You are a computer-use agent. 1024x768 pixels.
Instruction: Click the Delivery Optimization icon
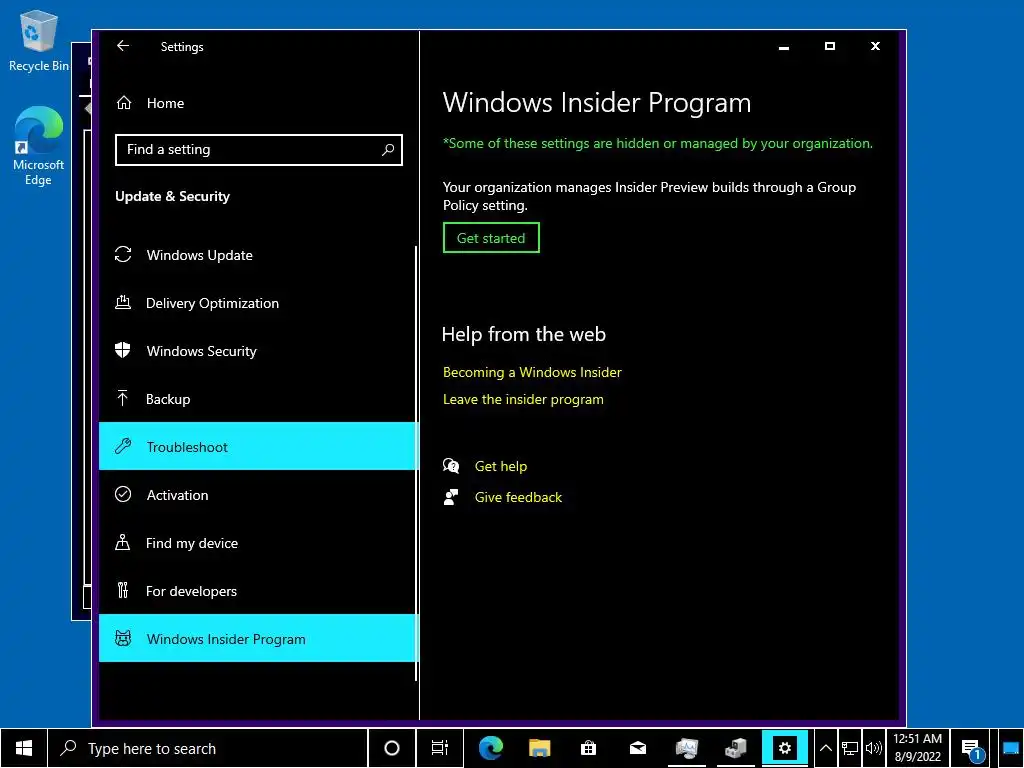point(123,302)
